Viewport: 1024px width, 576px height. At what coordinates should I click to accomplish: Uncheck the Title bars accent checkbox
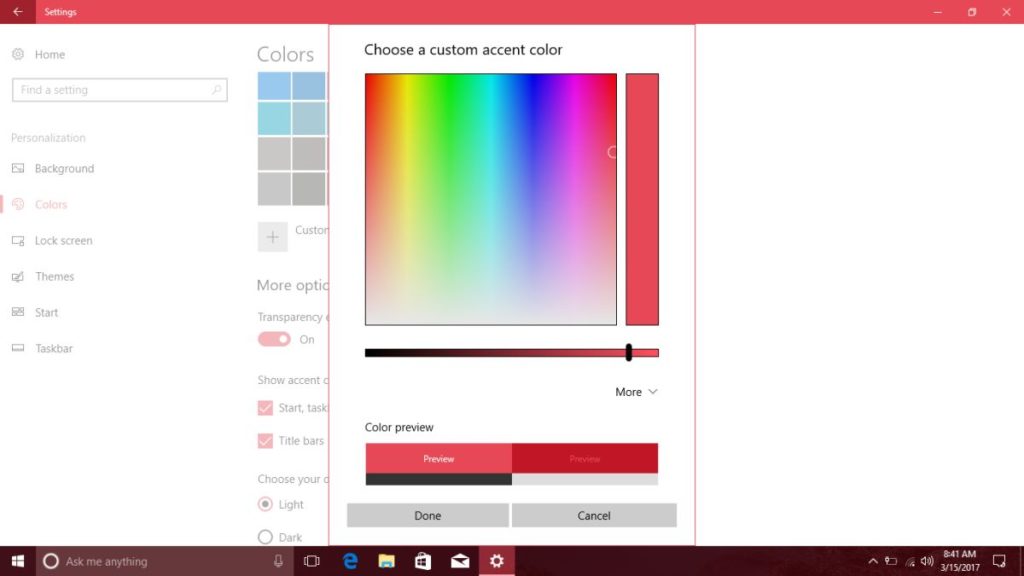tap(266, 440)
